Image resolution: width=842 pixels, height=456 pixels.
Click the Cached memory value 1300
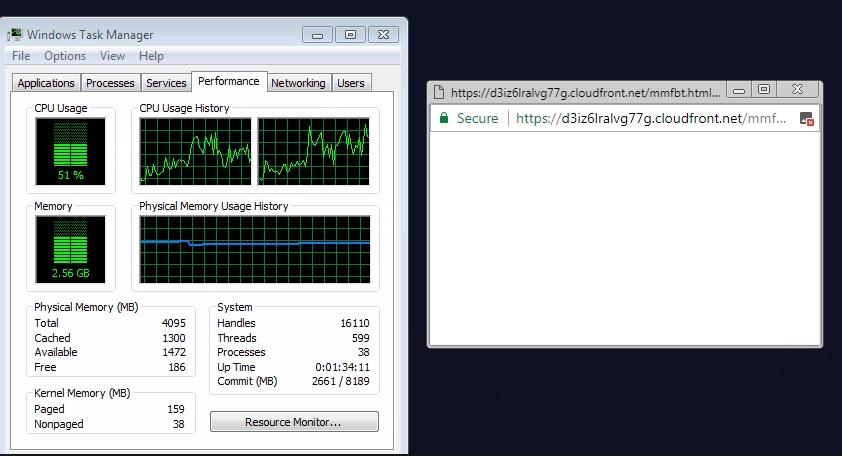pos(173,338)
